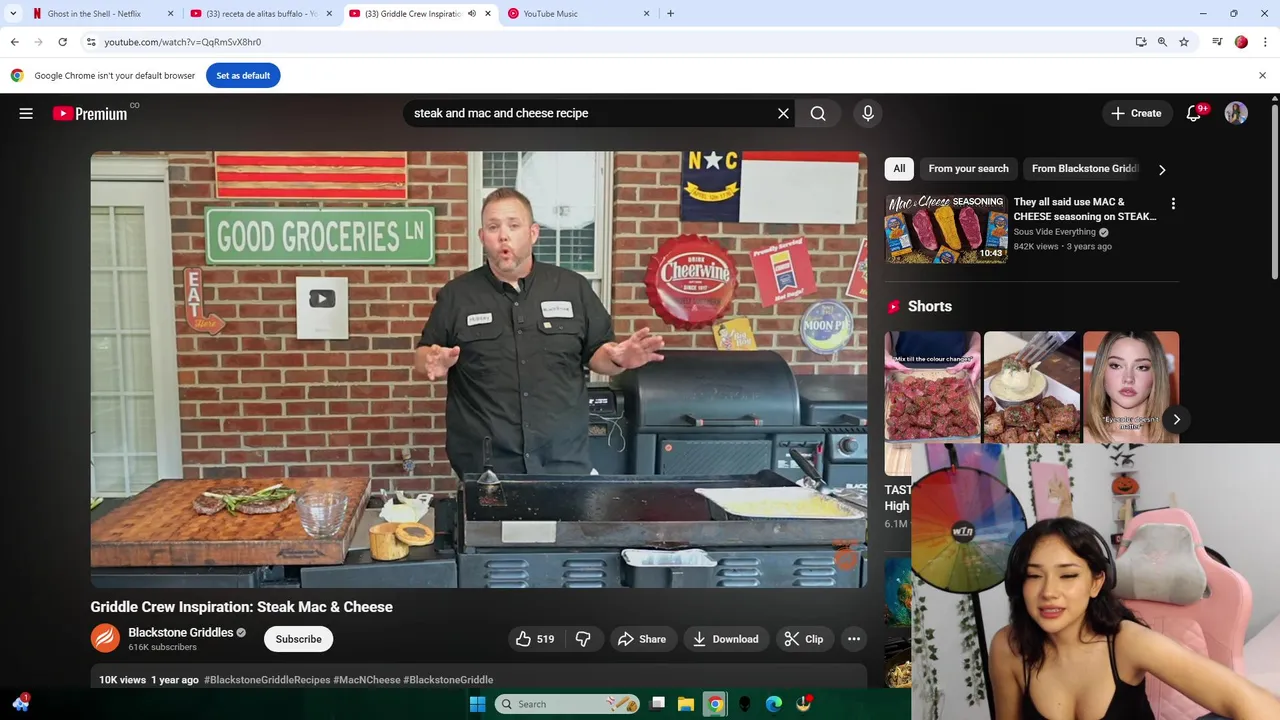
Task: Close the Griddle Crew Inspiration tab
Action: coord(488,14)
